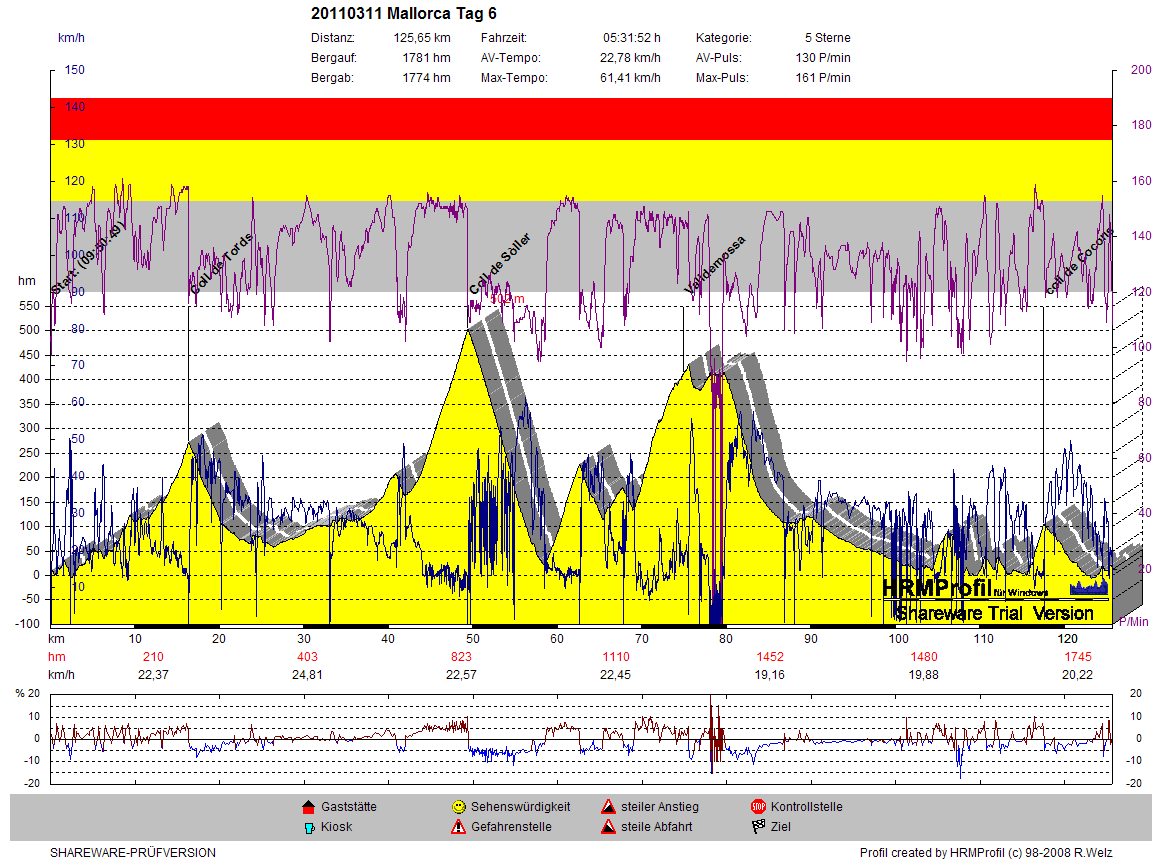Viewport: 1162px width, 859px height.
Task: Click the Kiosk cup icon
Action: click(x=308, y=827)
